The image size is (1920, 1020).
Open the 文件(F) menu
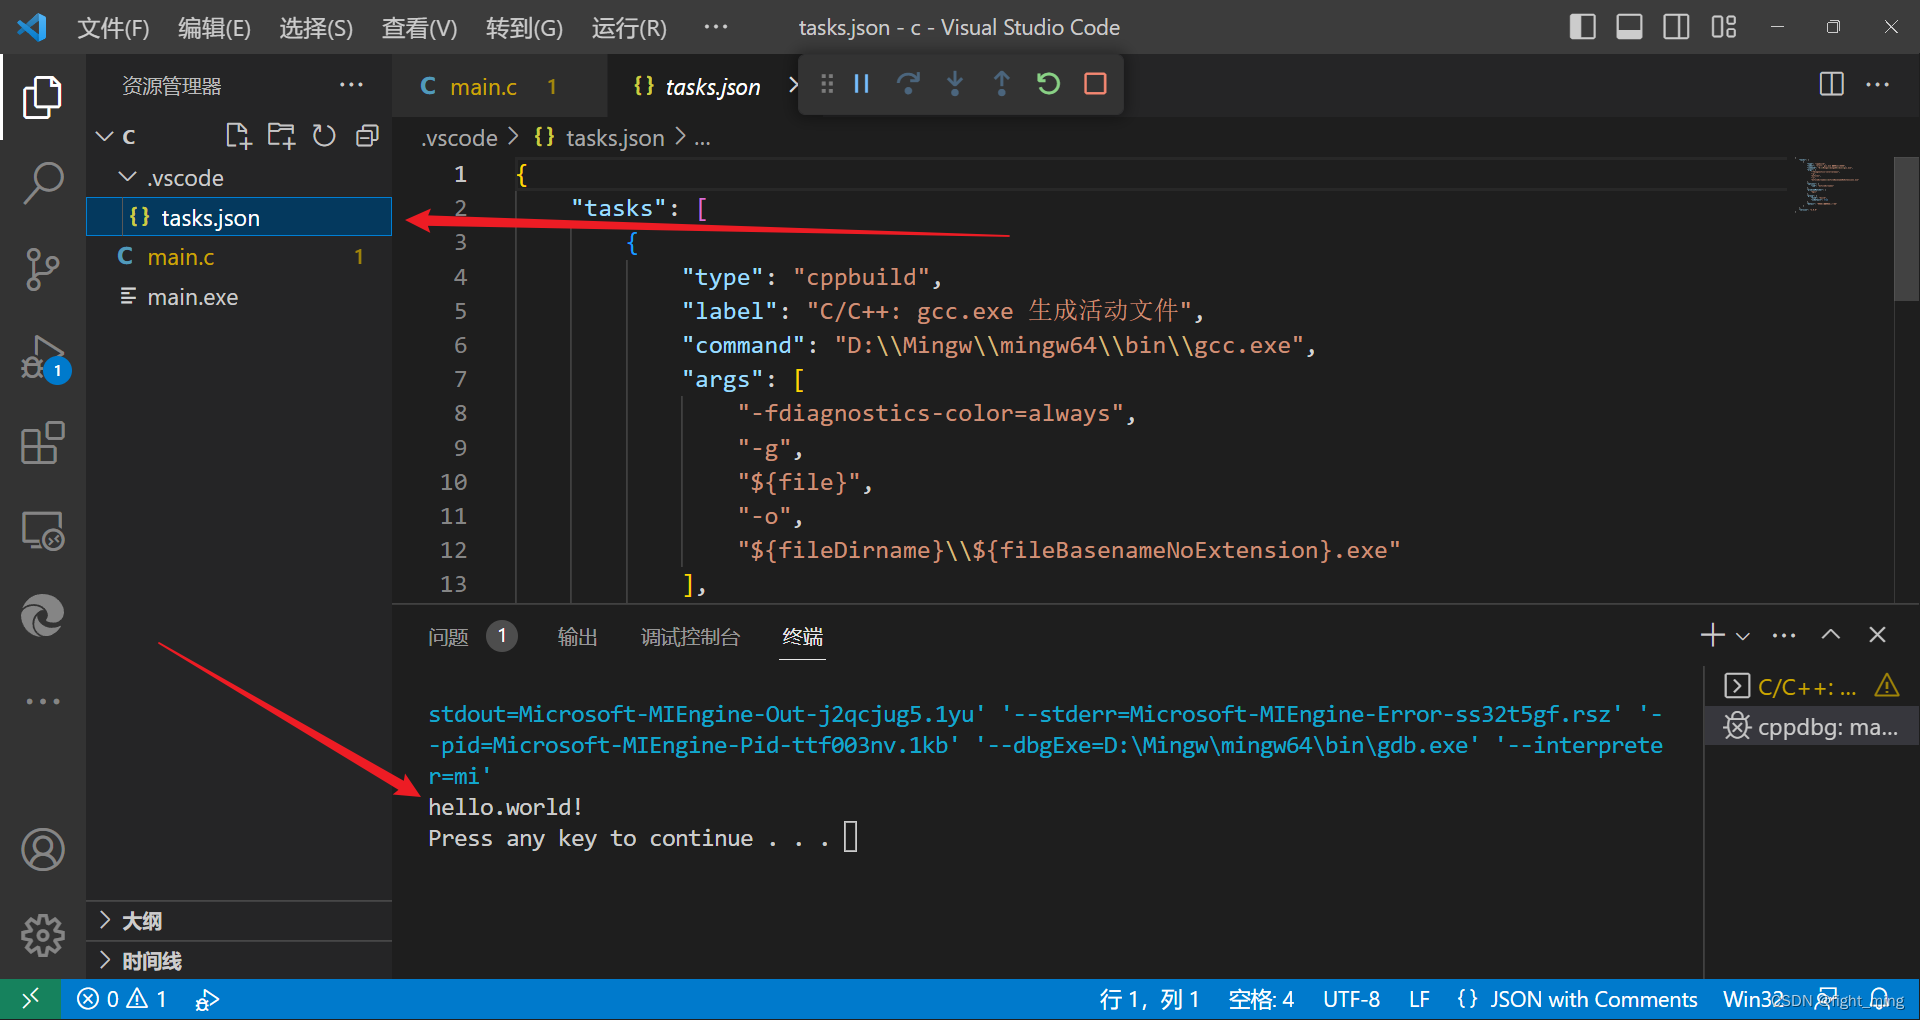tap(113, 28)
